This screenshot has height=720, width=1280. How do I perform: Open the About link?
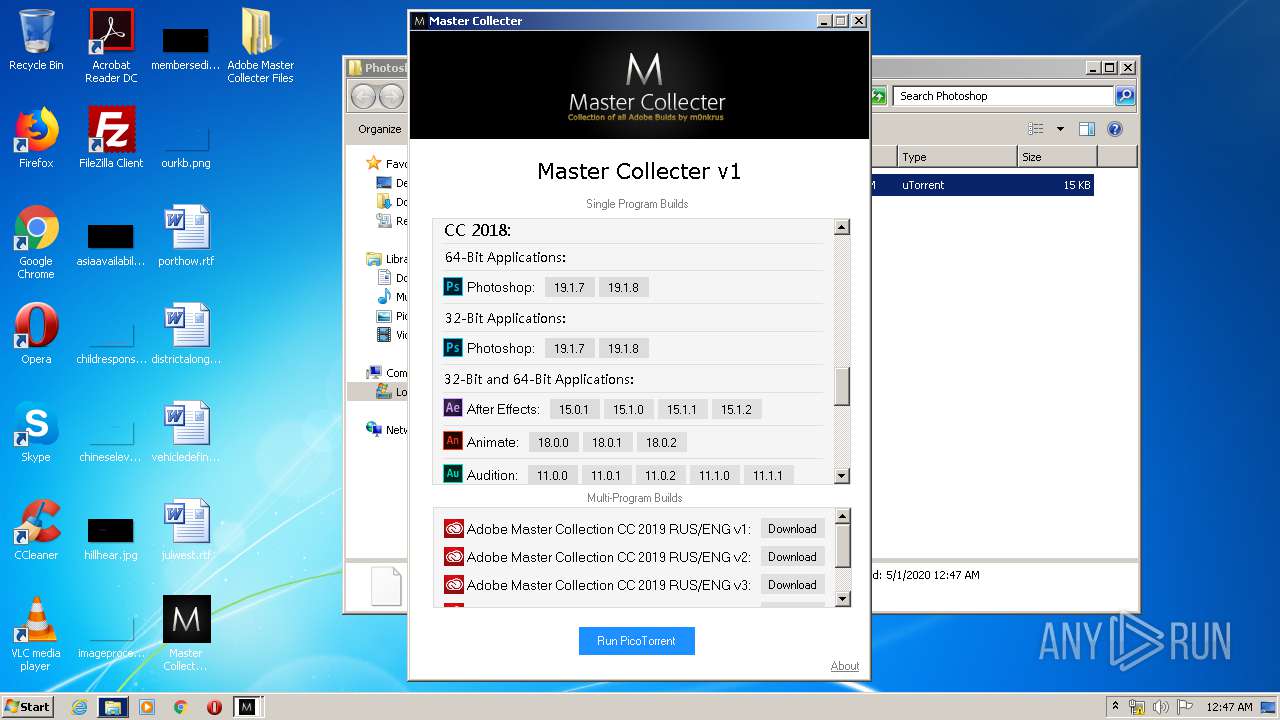click(x=845, y=666)
